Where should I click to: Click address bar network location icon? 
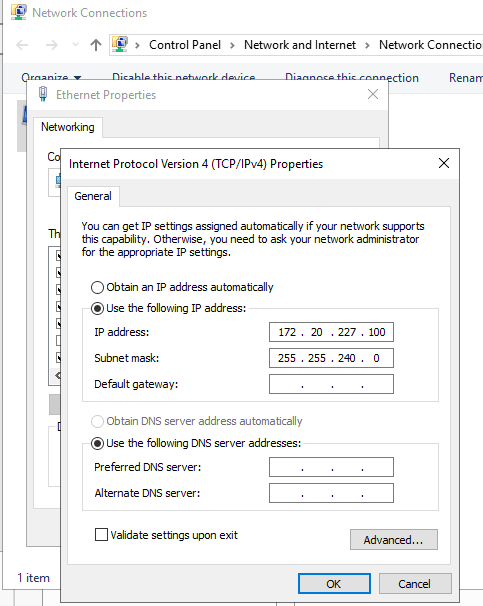point(120,44)
